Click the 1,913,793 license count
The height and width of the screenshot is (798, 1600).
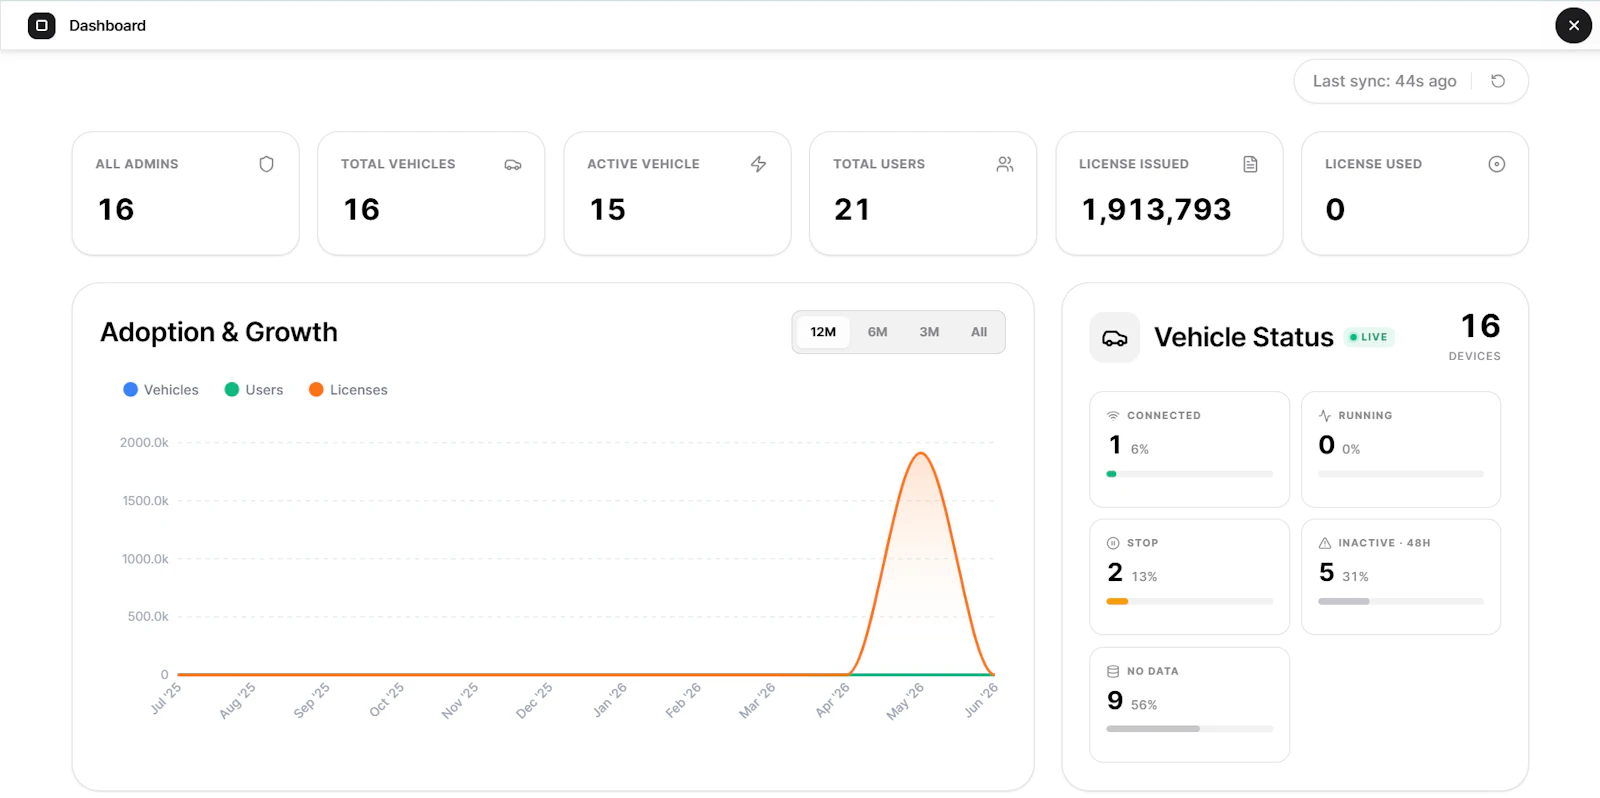1156,209
